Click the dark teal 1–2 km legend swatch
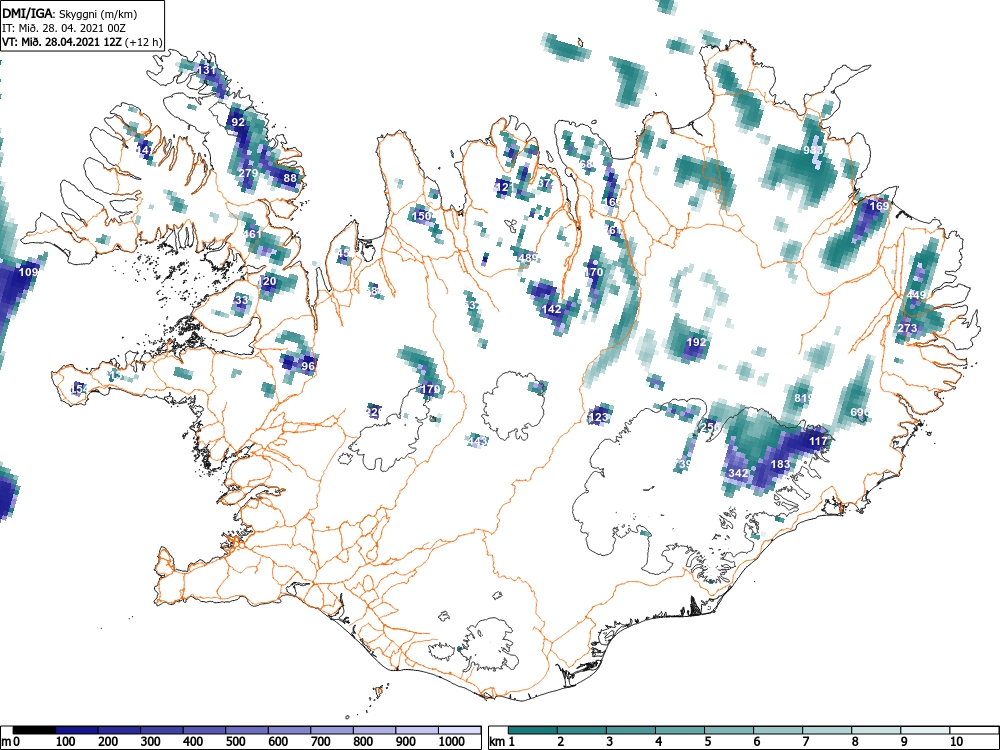Image resolution: width=1000 pixels, height=750 pixels. pos(533,730)
